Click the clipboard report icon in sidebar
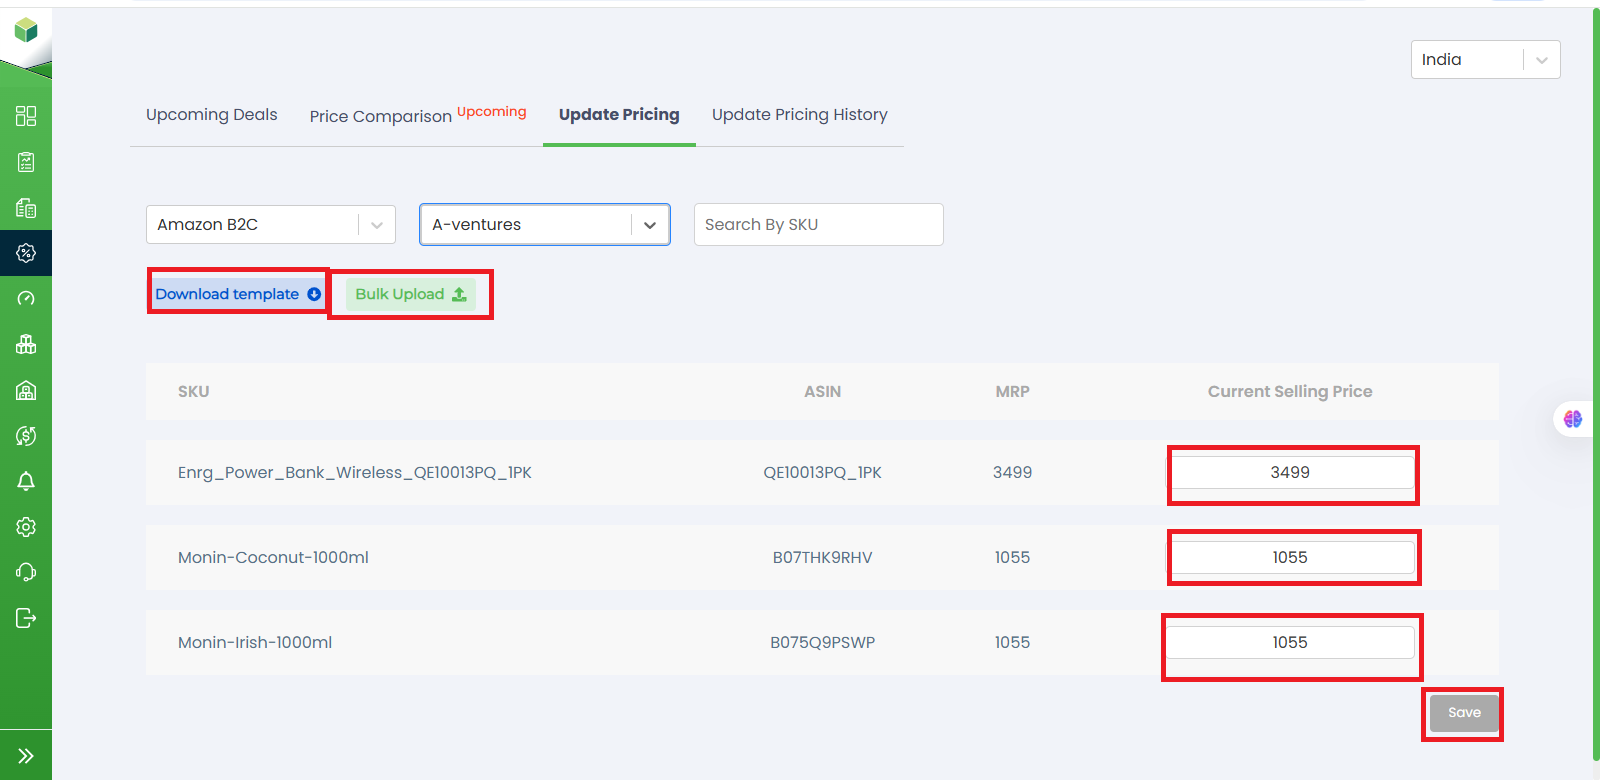Viewport: 1600px width, 780px height. pos(26,162)
